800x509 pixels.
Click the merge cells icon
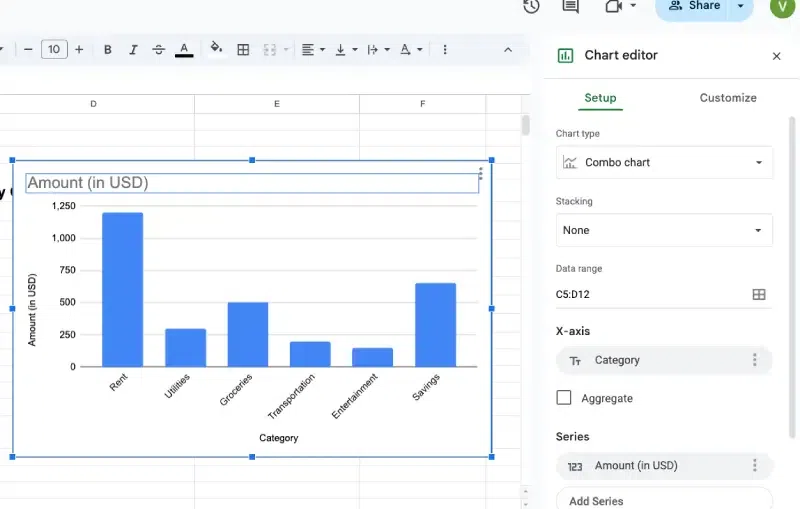(x=269, y=49)
